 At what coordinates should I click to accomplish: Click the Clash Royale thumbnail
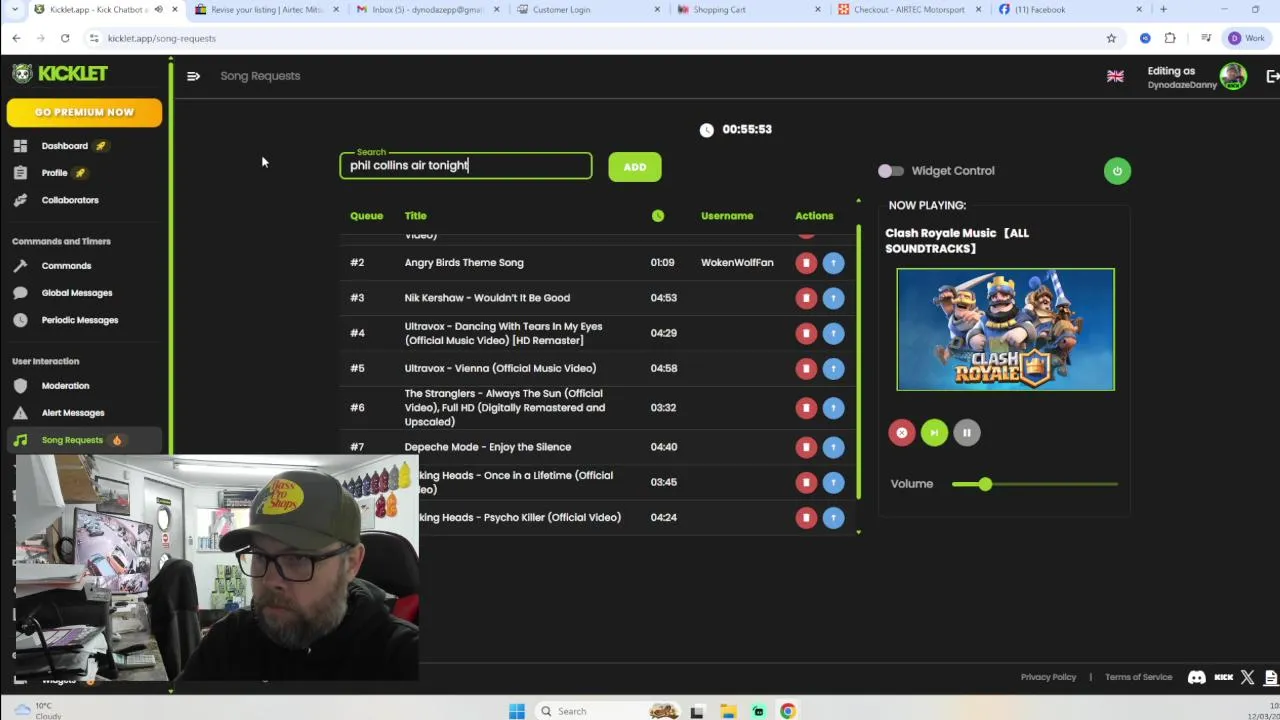click(x=1005, y=329)
